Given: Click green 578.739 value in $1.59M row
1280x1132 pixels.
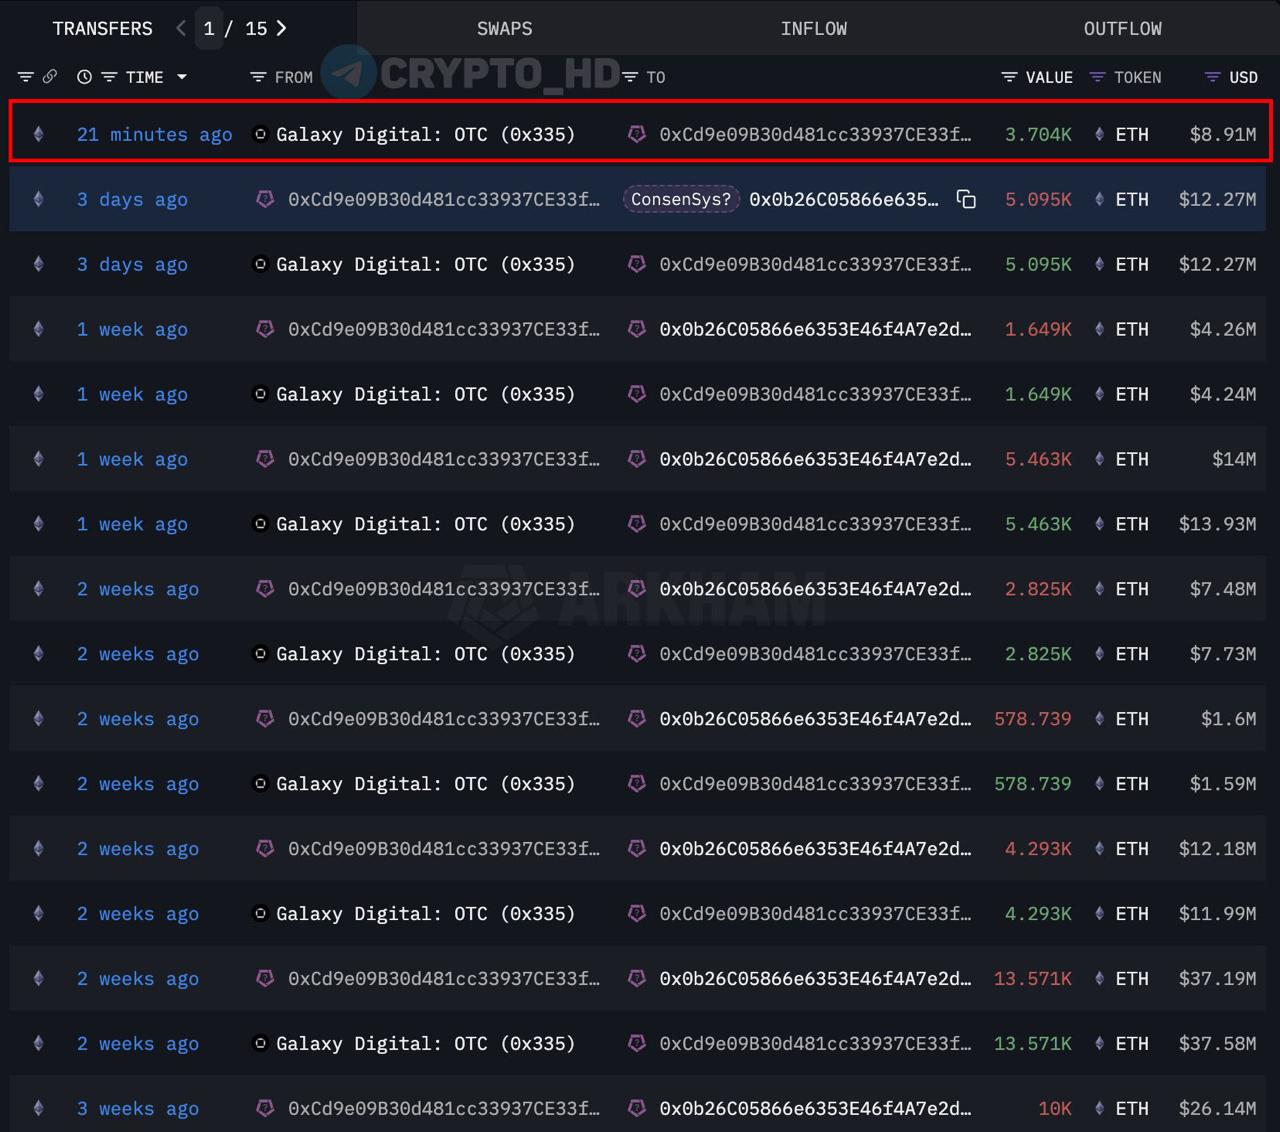Looking at the screenshot, I should [x=1032, y=784].
